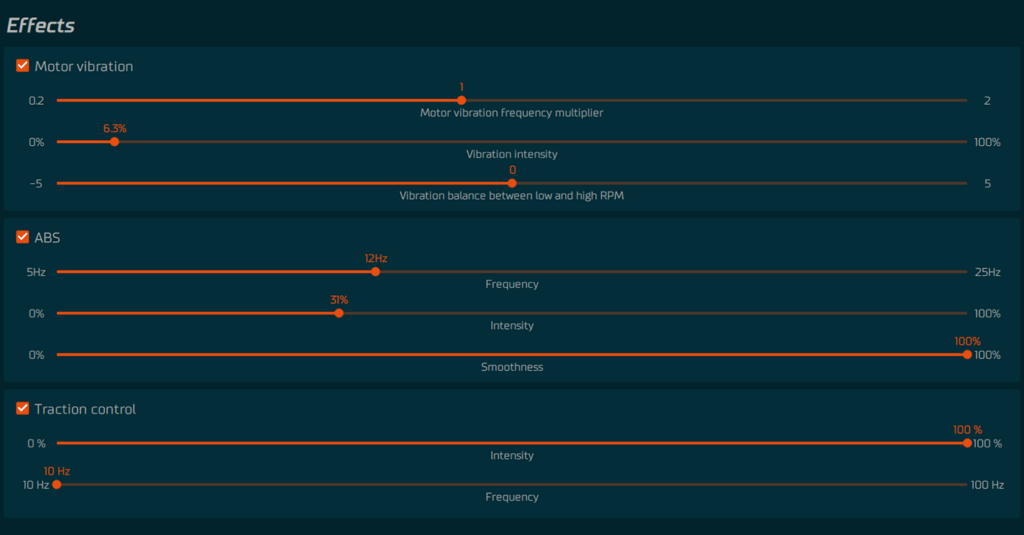The height and width of the screenshot is (535, 1024).
Task: Select Traction control Frequency handle at 10 Hz
Action: pyautogui.click(x=57, y=484)
